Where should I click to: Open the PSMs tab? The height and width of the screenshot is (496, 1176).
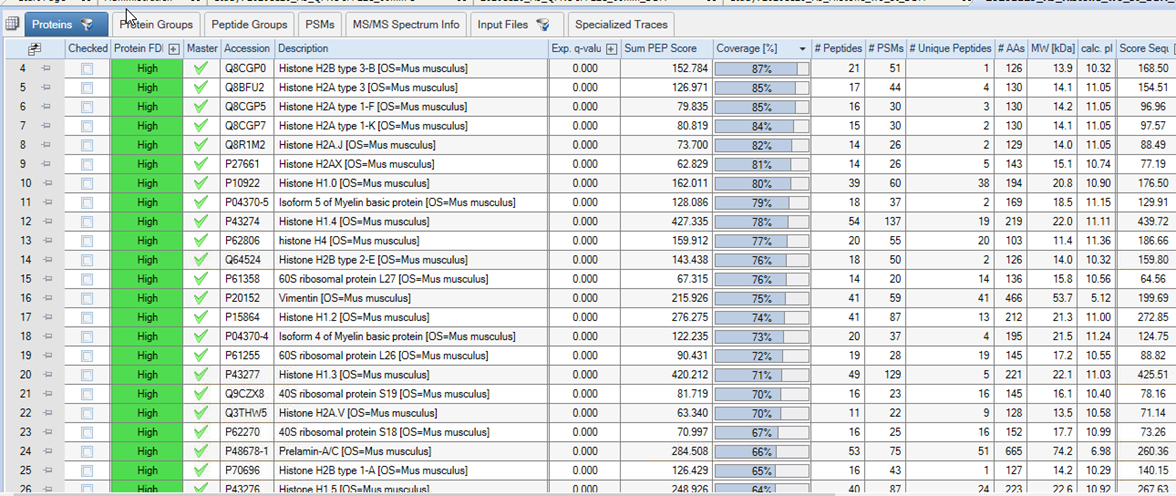[x=320, y=25]
